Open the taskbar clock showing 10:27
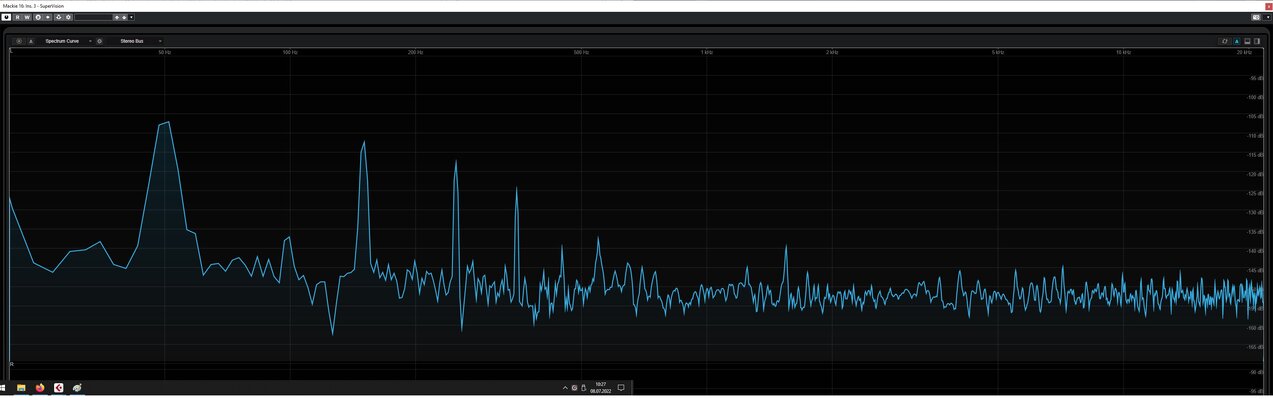This screenshot has height=400, width=1273. [x=601, y=387]
